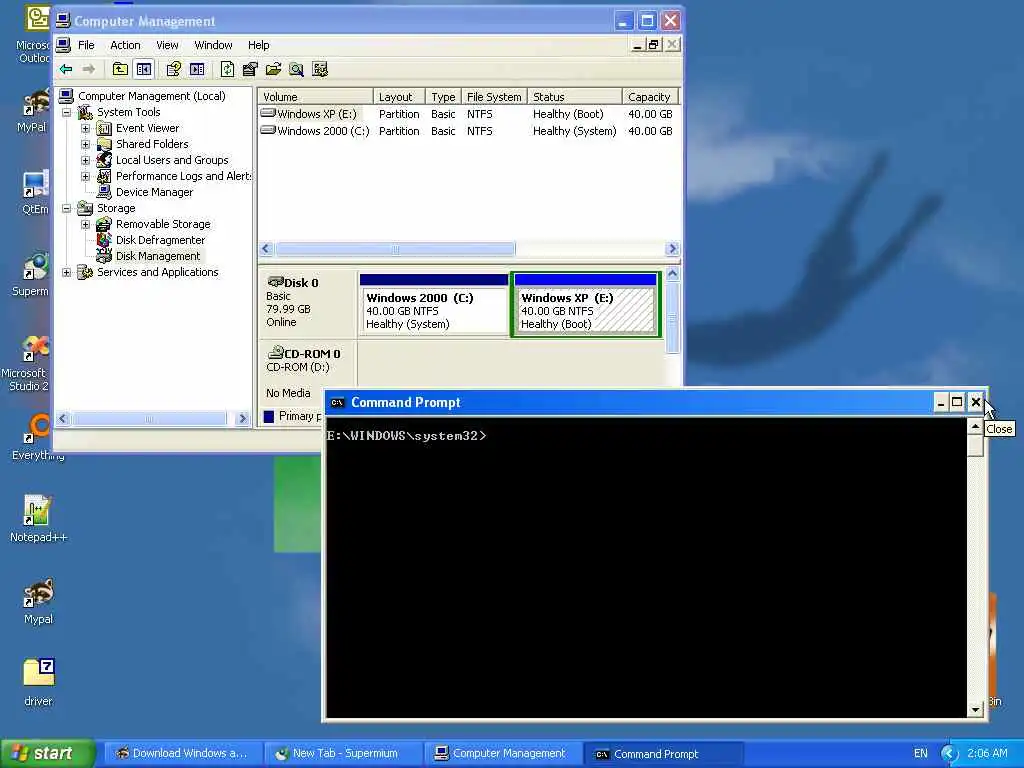The height and width of the screenshot is (768, 1024).
Task: Sort by the Volume column header
Action: 315,97
